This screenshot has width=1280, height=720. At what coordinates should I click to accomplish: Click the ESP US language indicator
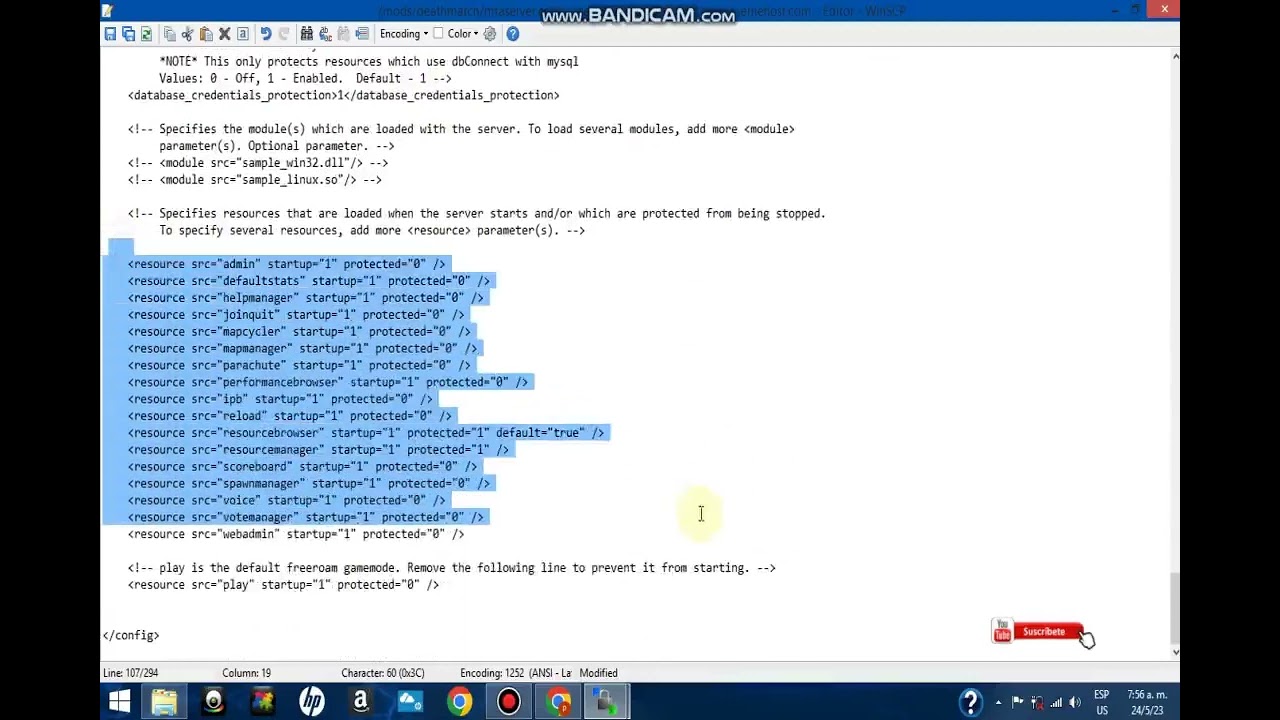[x=1101, y=702]
